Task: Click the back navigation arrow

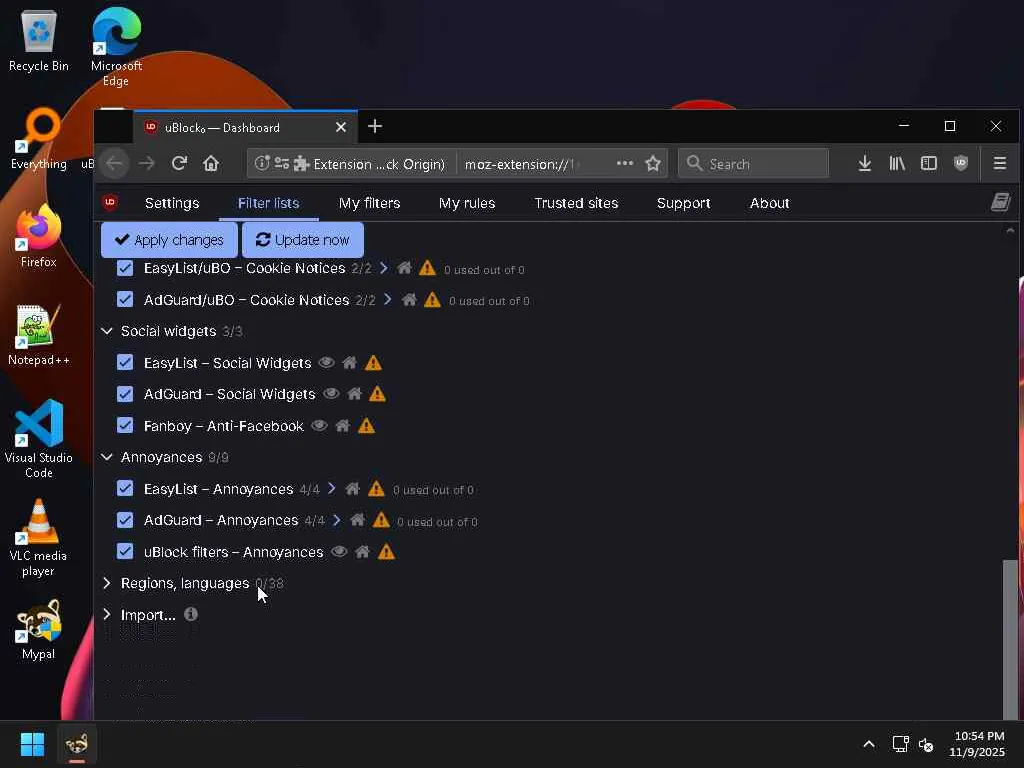Action: (115, 163)
